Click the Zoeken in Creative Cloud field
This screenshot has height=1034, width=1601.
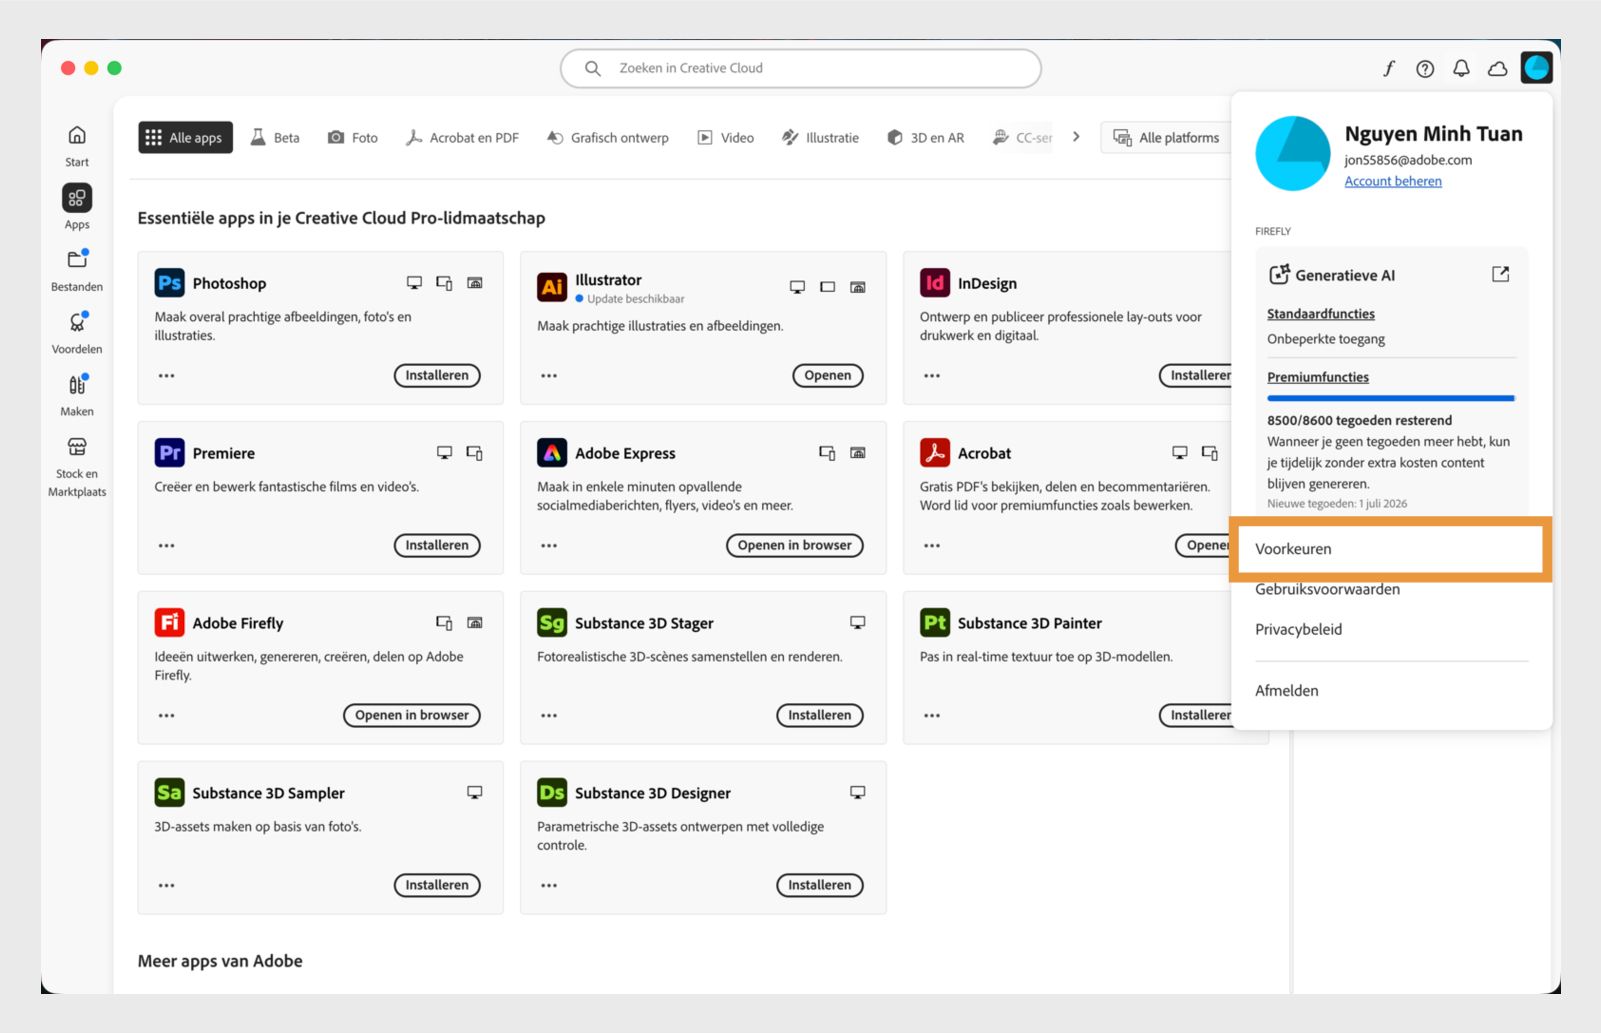tap(801, 68)
